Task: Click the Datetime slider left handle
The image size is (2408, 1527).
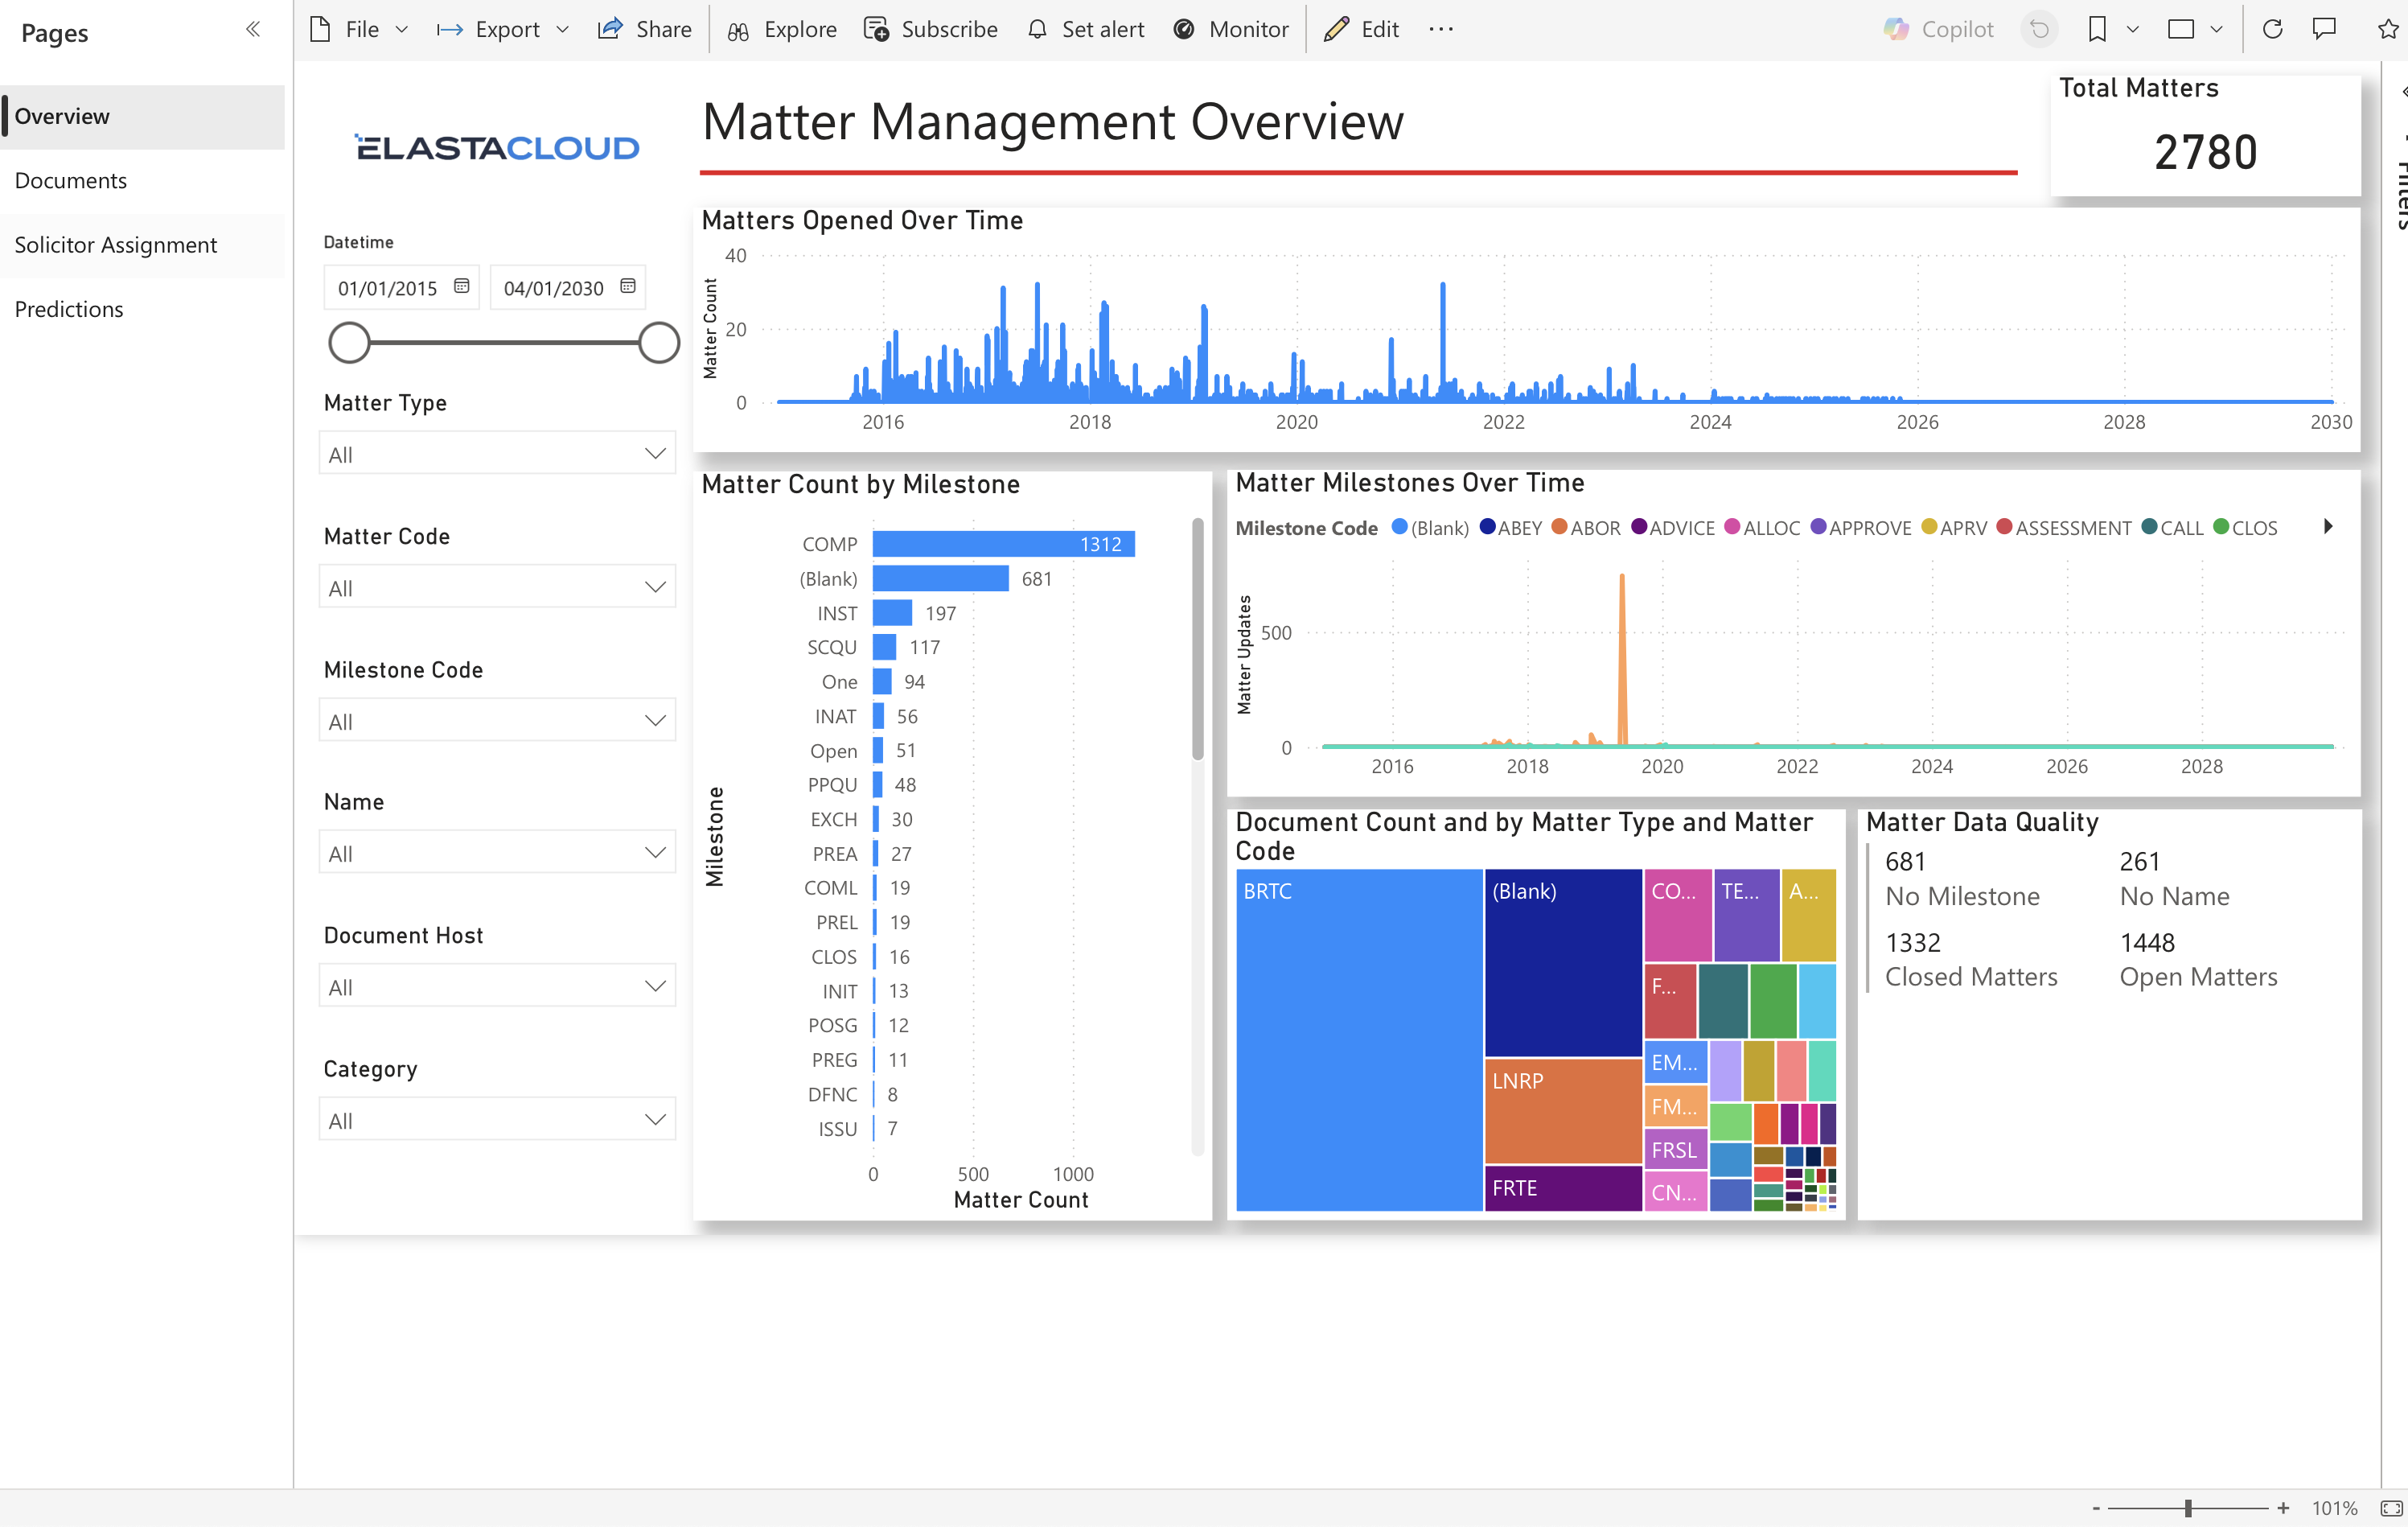Action: click(349, 343)
